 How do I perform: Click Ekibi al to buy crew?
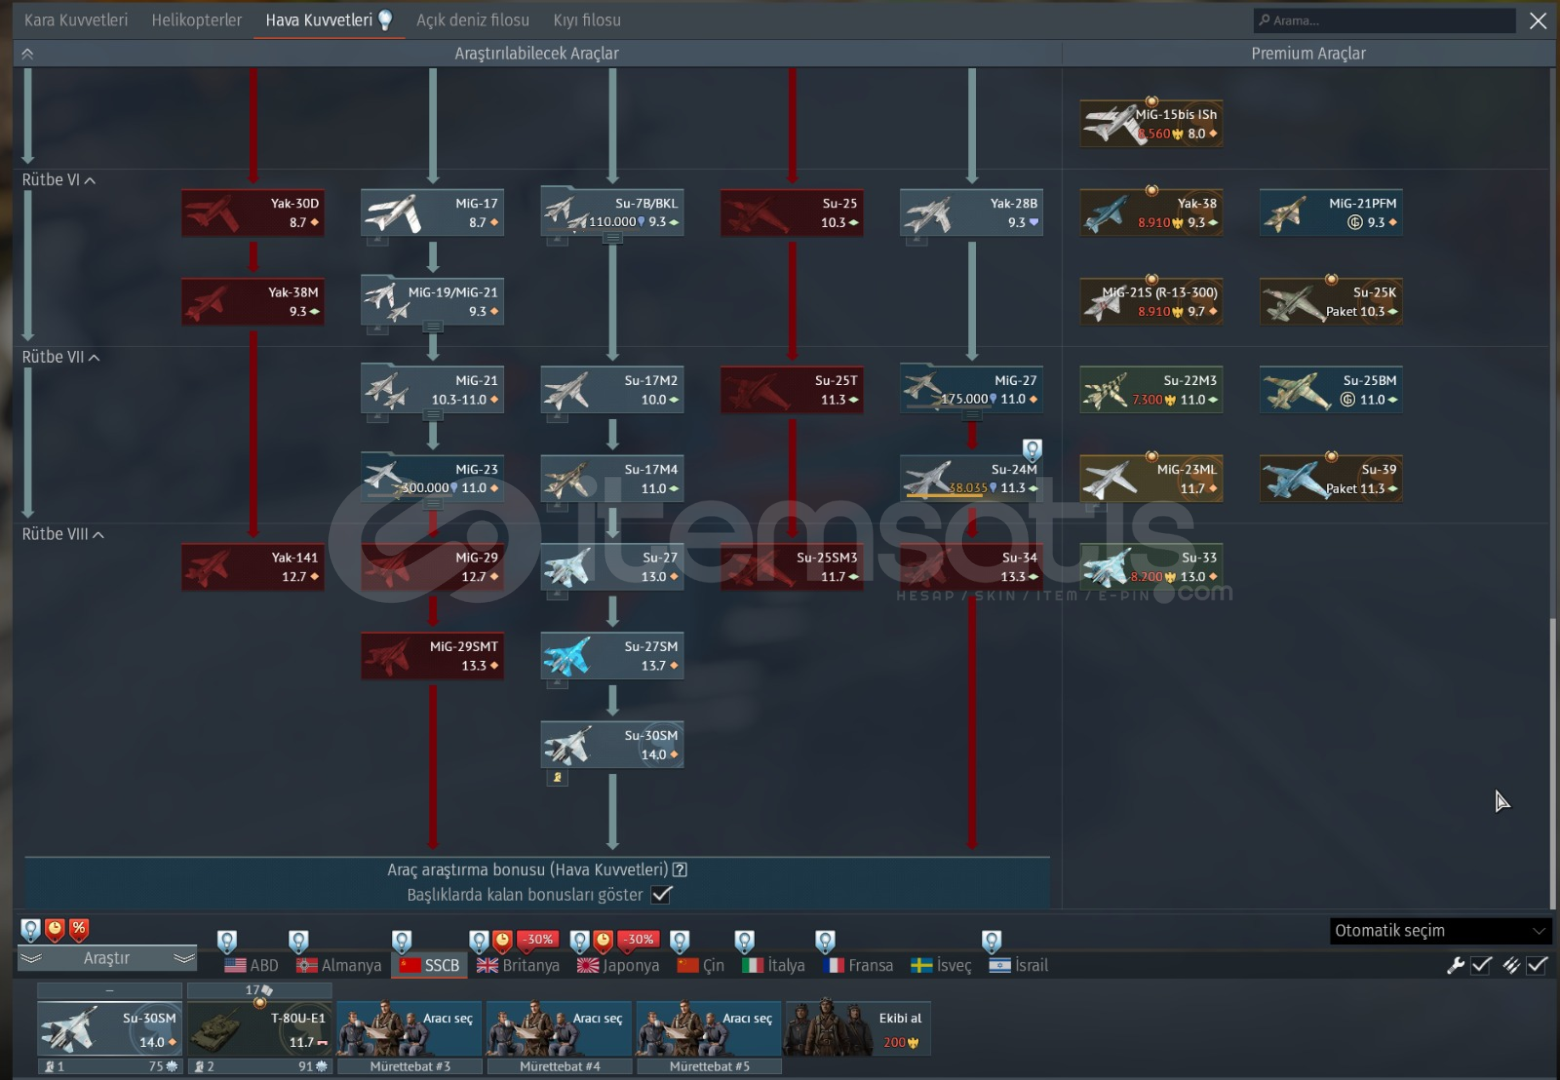(x=858, y=1029)
